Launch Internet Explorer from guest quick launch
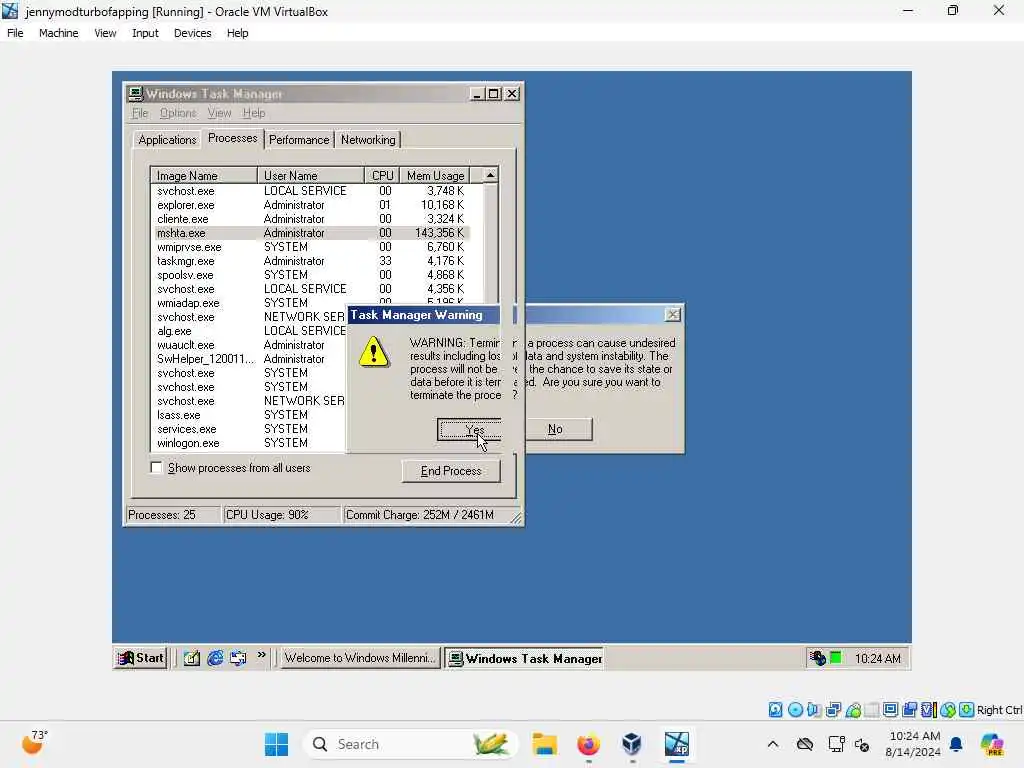 pos(215,658)
